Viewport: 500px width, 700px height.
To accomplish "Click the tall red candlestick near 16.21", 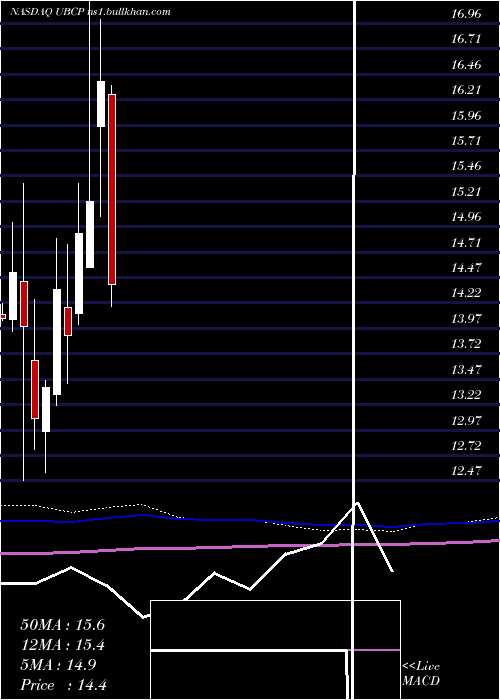I will tap(112, 189).
